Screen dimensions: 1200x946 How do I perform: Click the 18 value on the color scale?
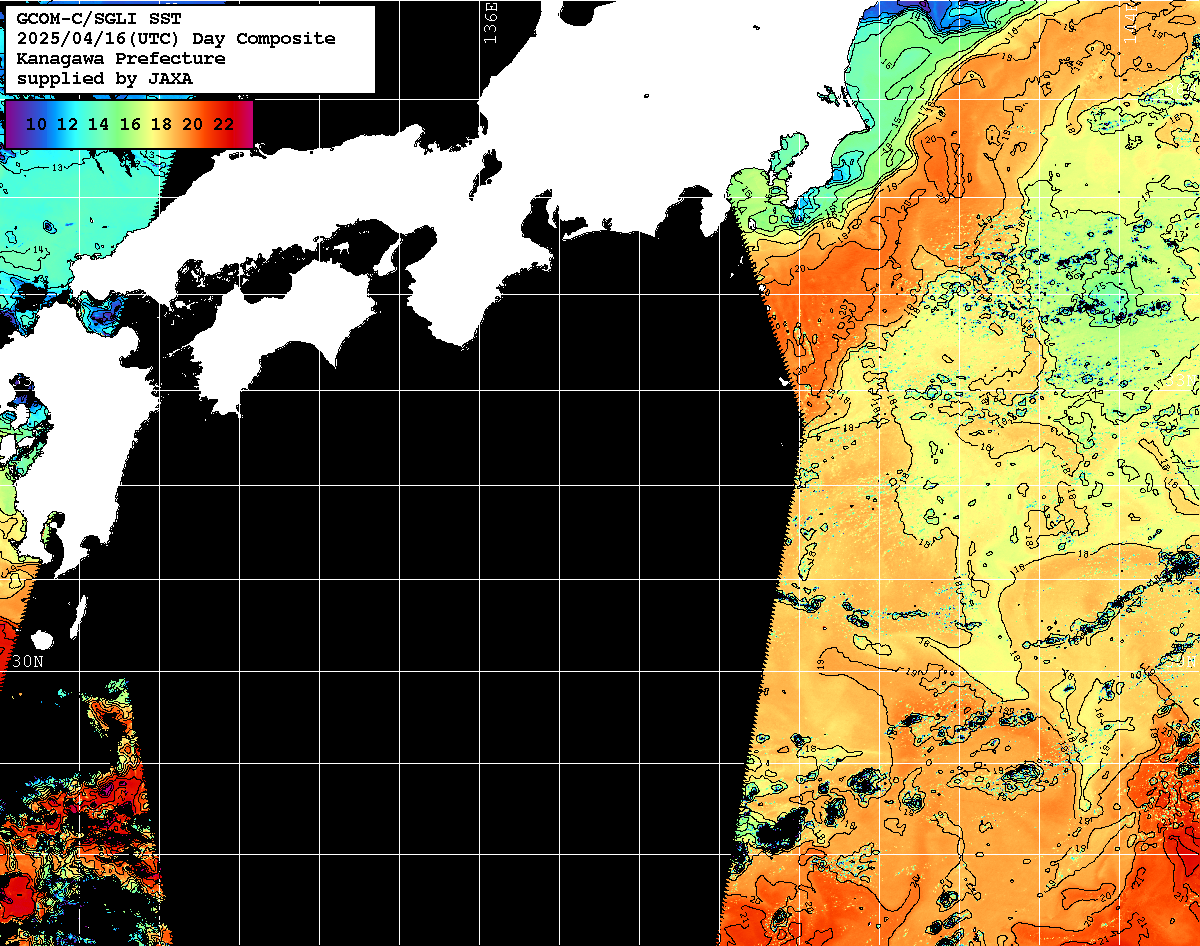coord(161,124)
